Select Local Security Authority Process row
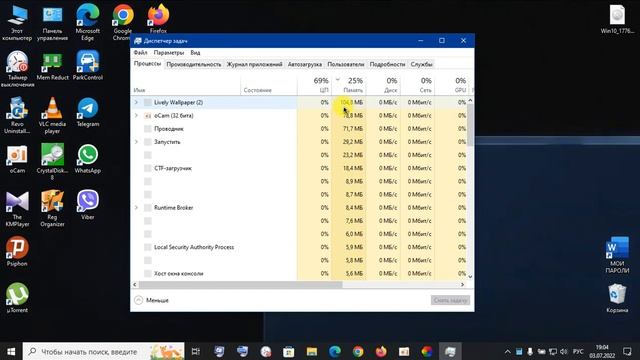 pyautogui.click(x=299, y=247)
